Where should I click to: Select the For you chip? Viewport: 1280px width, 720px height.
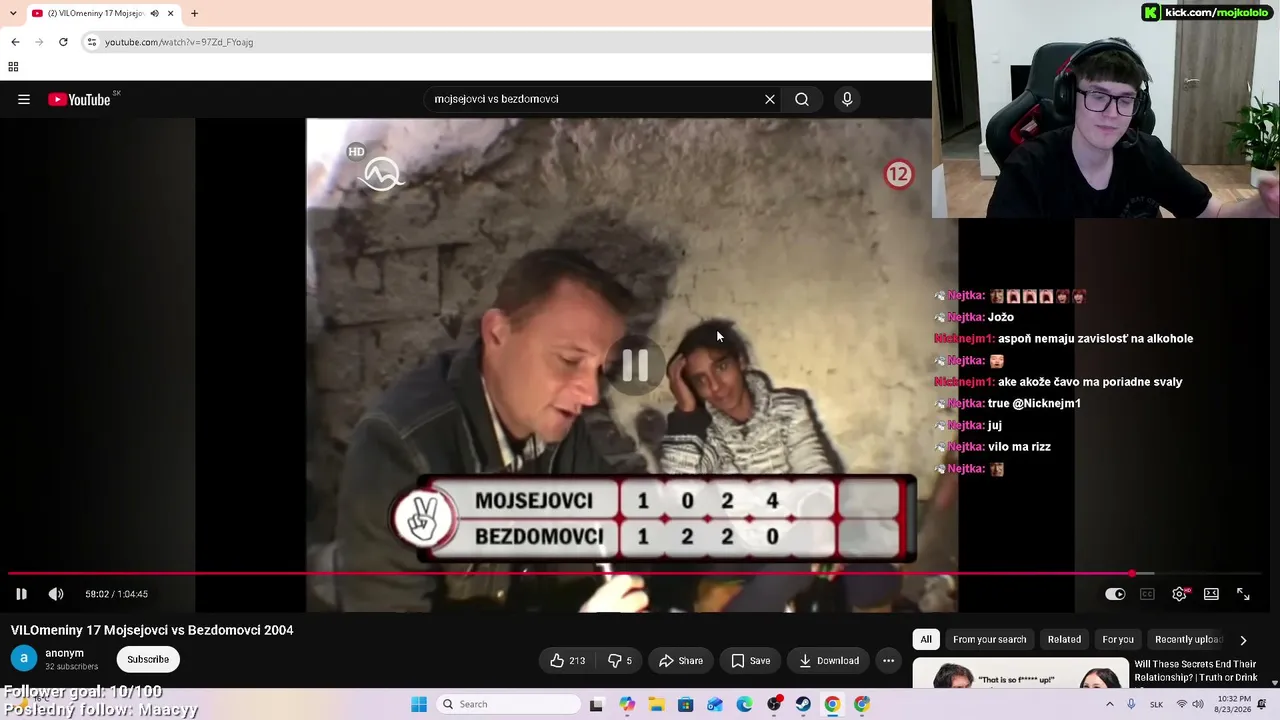(x=1118, y=640)
